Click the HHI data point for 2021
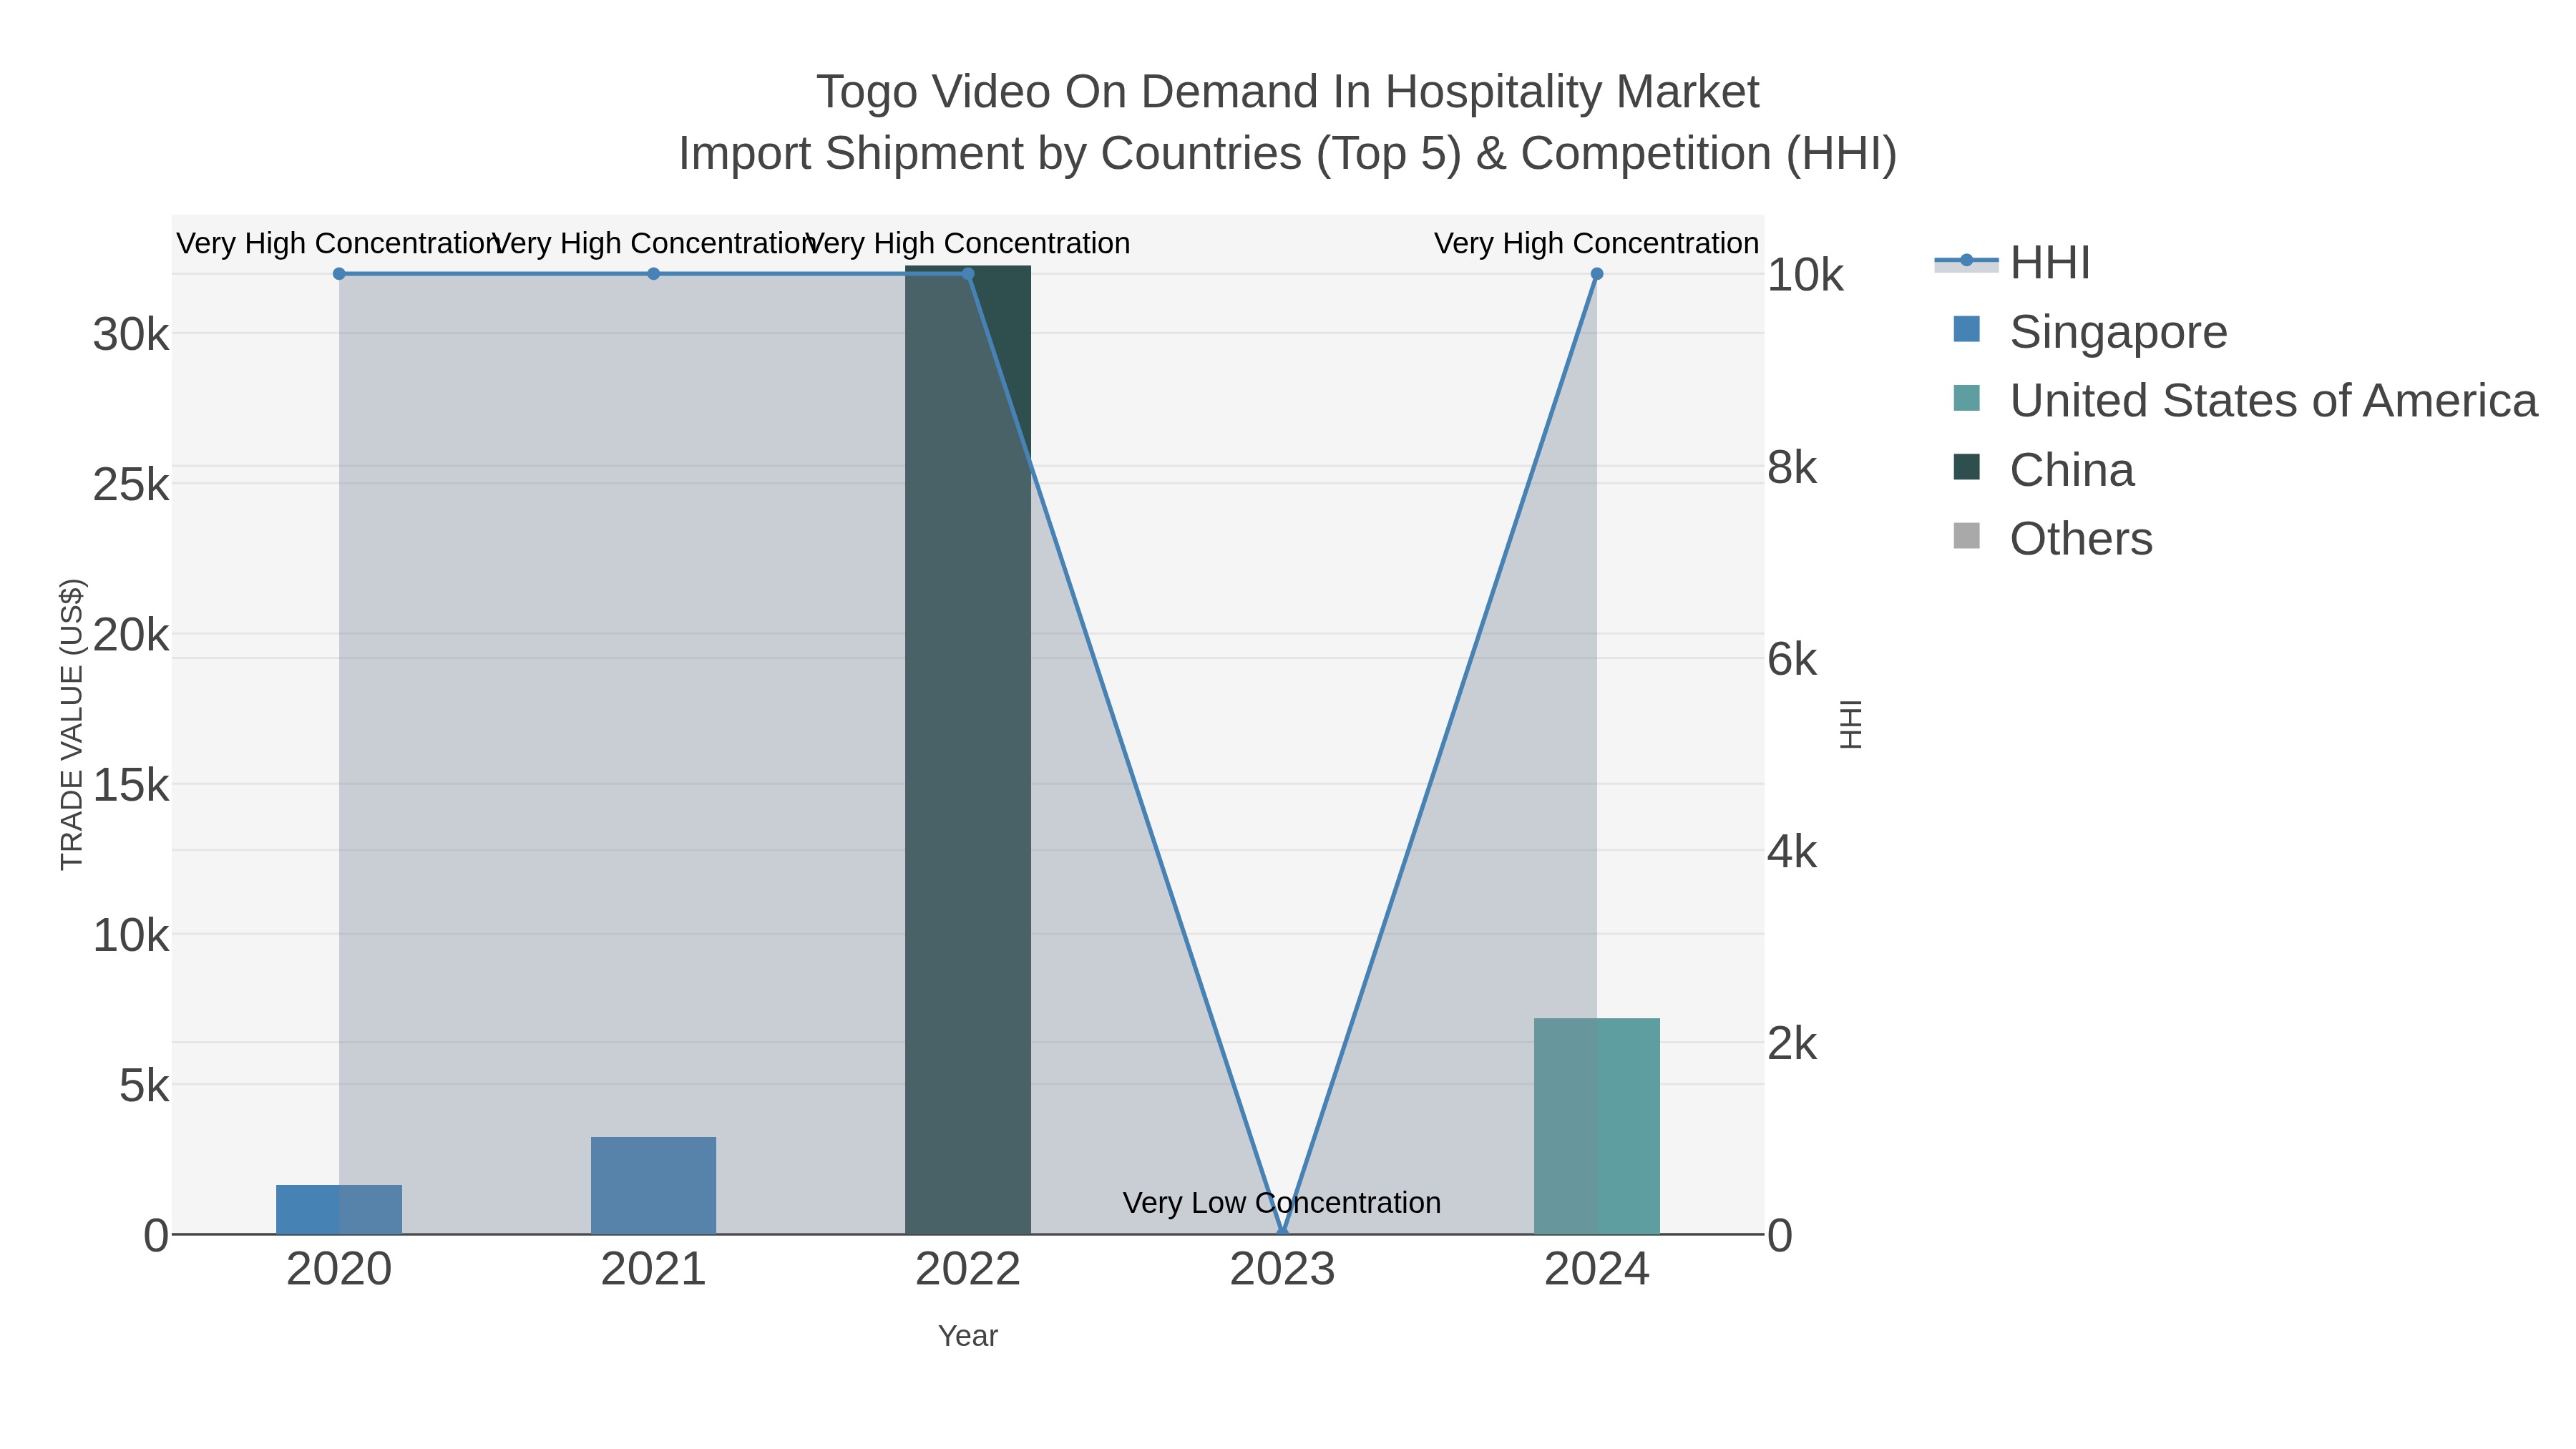Viewport: 2576px width, 1449px height. (653, 274)
